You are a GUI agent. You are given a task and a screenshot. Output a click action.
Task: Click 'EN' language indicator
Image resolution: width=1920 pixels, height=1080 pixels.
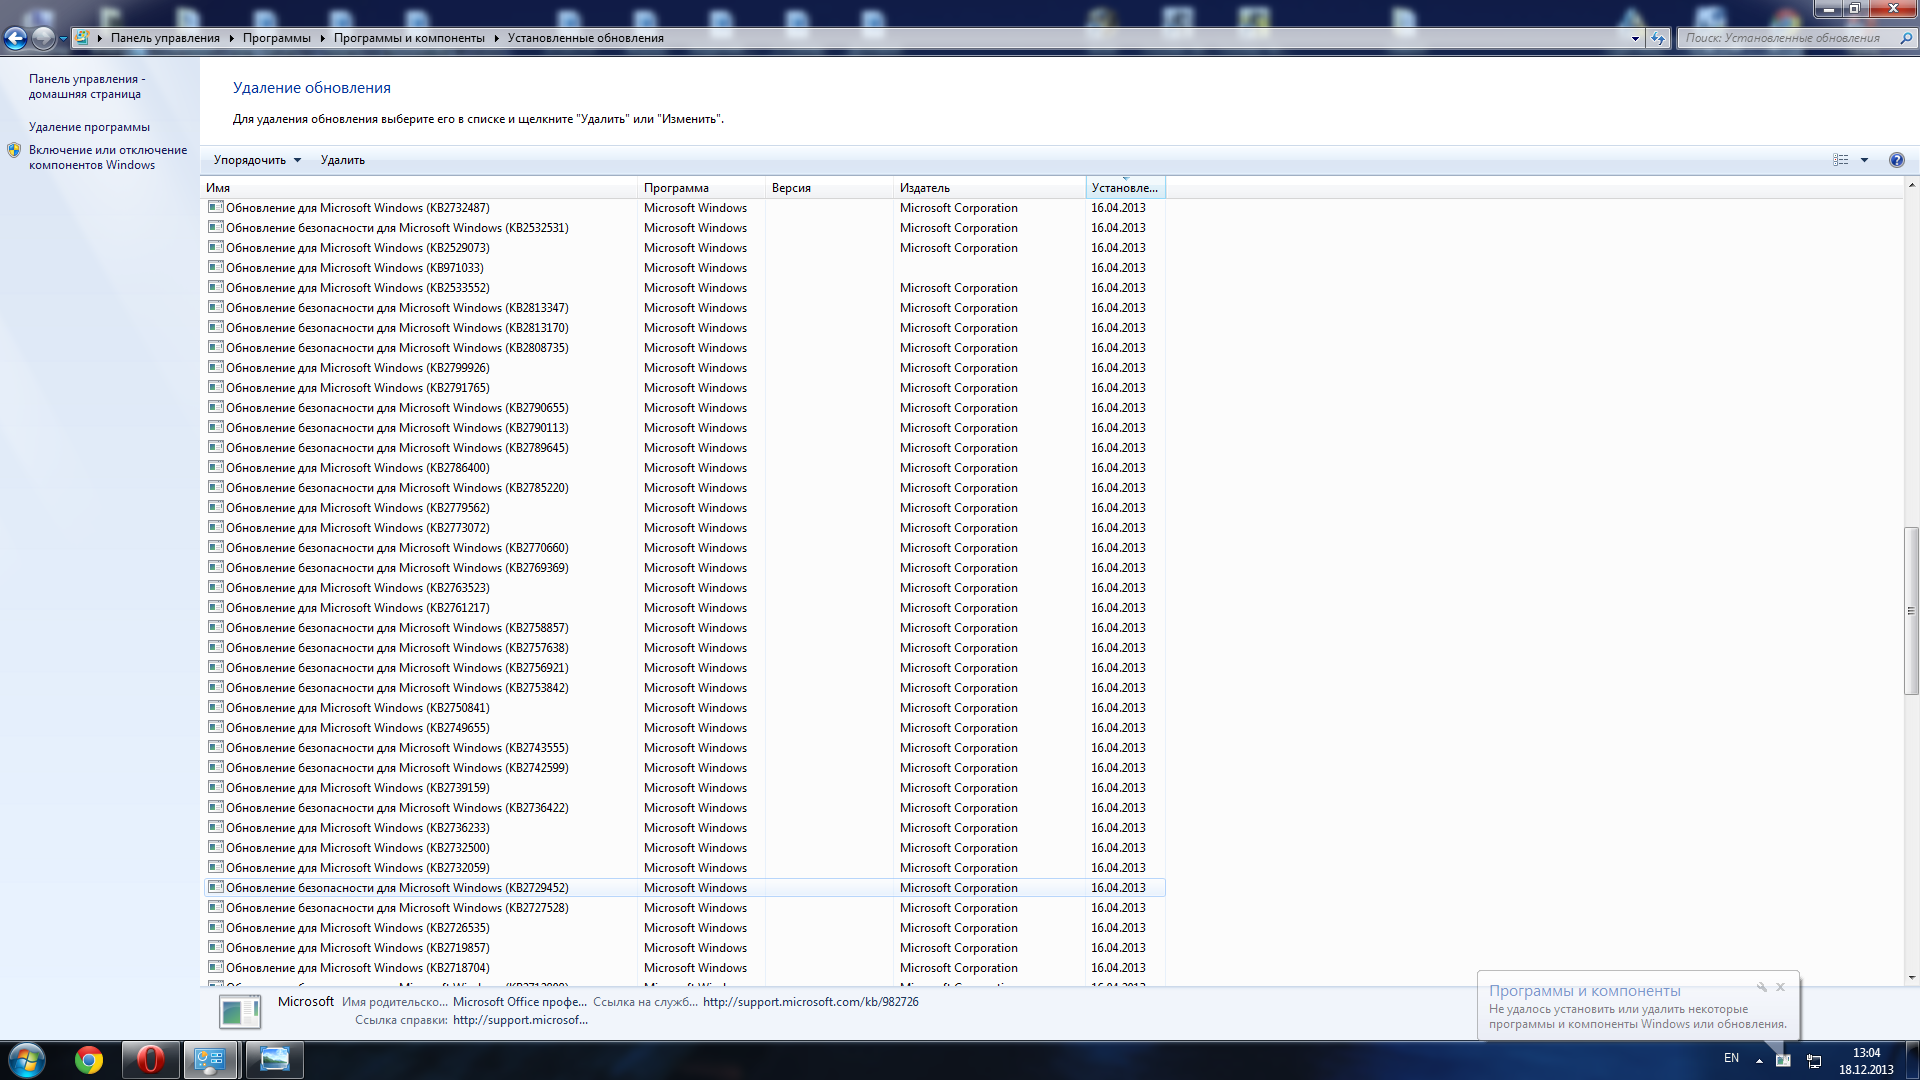[x=1731, y=1058]
